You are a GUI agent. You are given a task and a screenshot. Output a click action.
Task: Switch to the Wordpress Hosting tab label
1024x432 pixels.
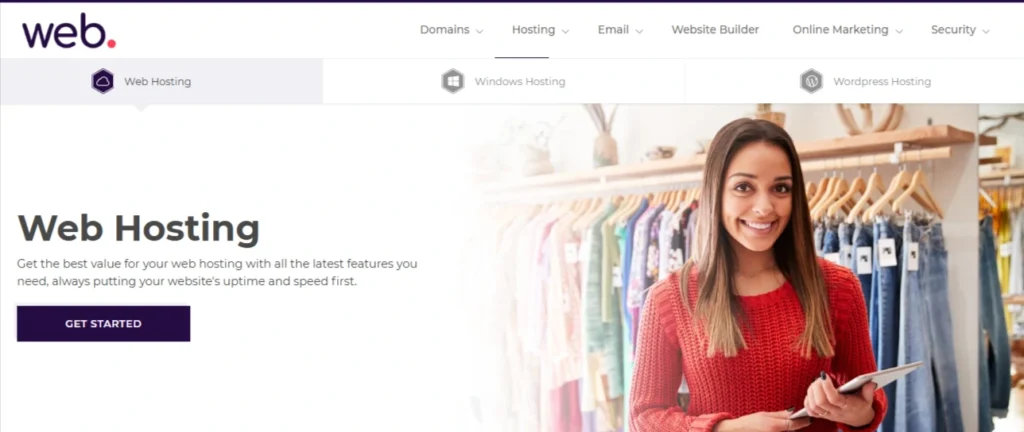[x=882, y=82]
